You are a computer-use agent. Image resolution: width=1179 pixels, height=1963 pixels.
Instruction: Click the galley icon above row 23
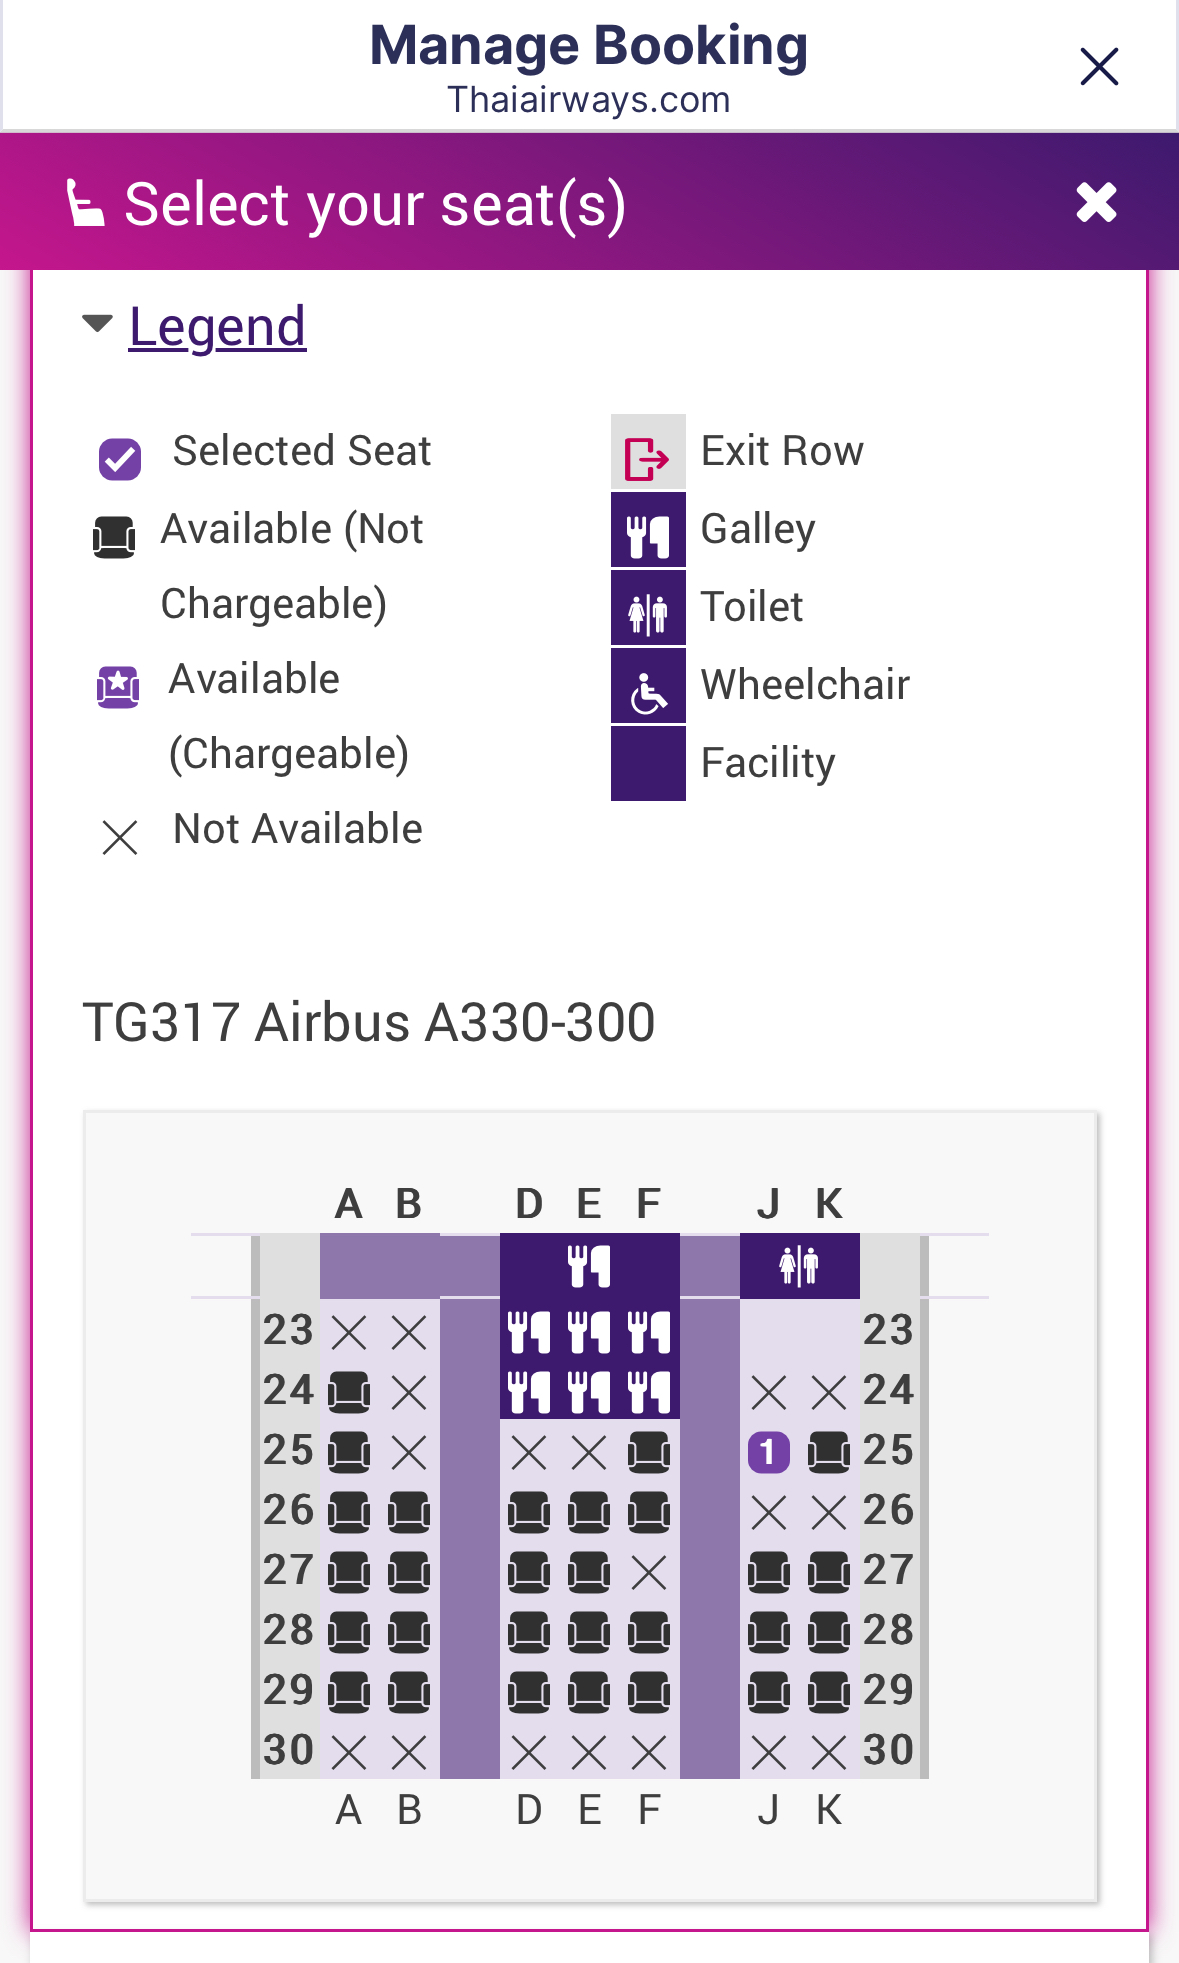[589, 1266]
